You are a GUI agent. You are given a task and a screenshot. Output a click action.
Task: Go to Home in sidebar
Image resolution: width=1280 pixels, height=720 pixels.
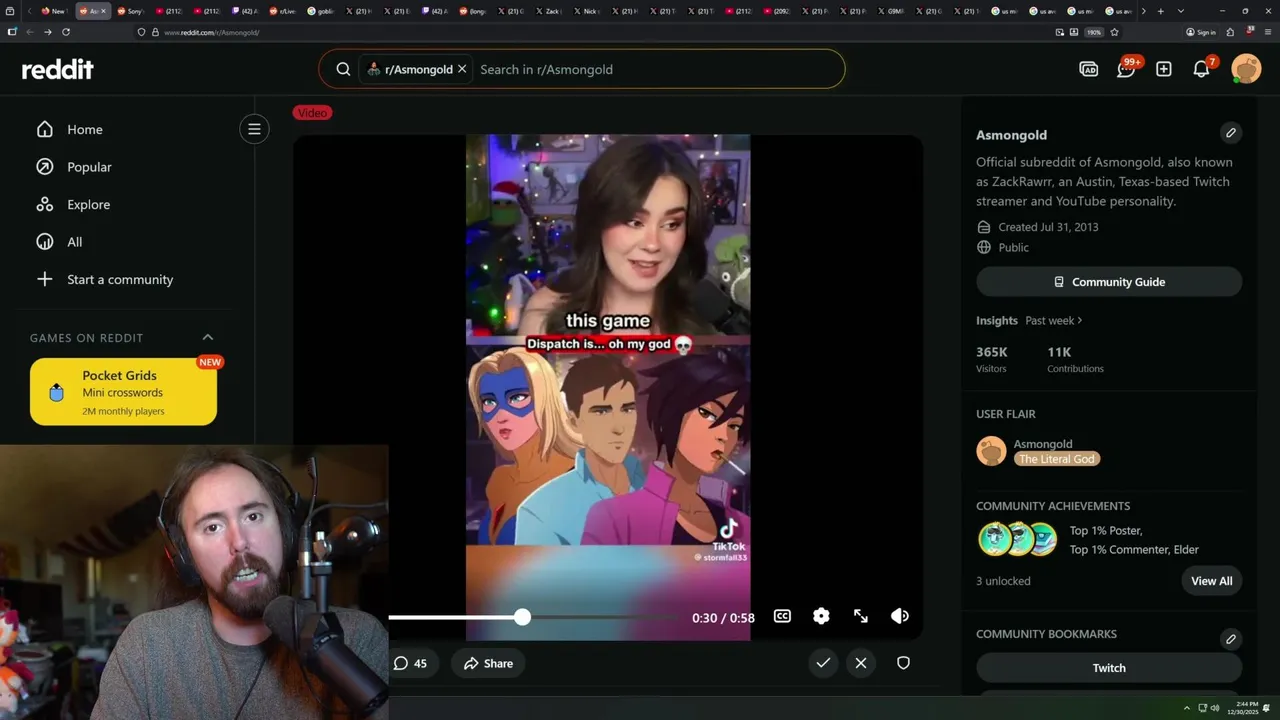tap(85, 129)
